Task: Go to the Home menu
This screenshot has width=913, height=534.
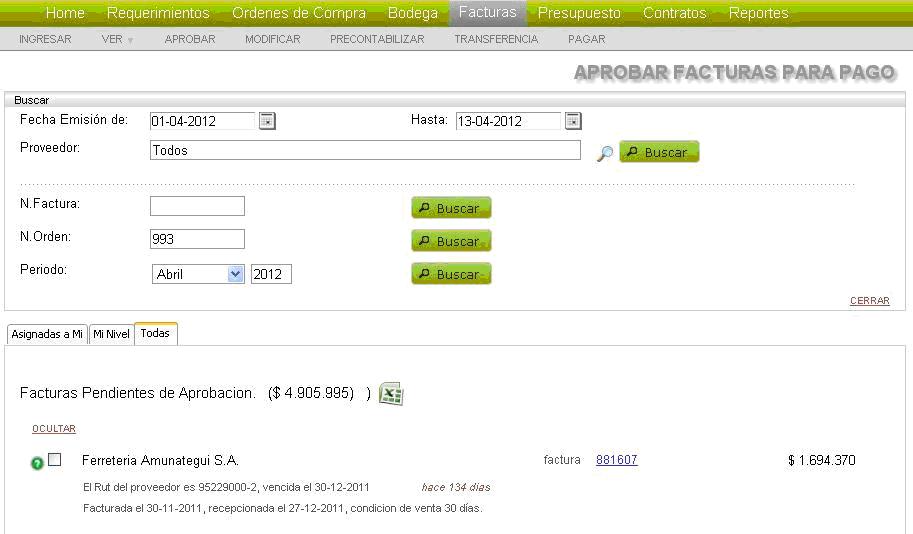Action: tap(65, 13)
